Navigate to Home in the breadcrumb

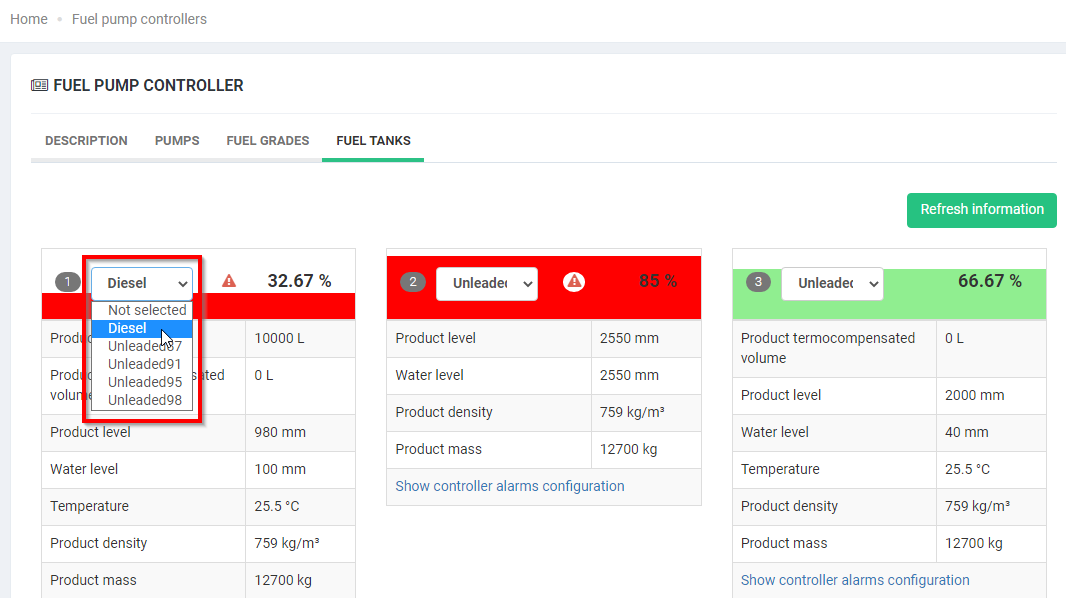pyautogui.click(x=29, y=19)
